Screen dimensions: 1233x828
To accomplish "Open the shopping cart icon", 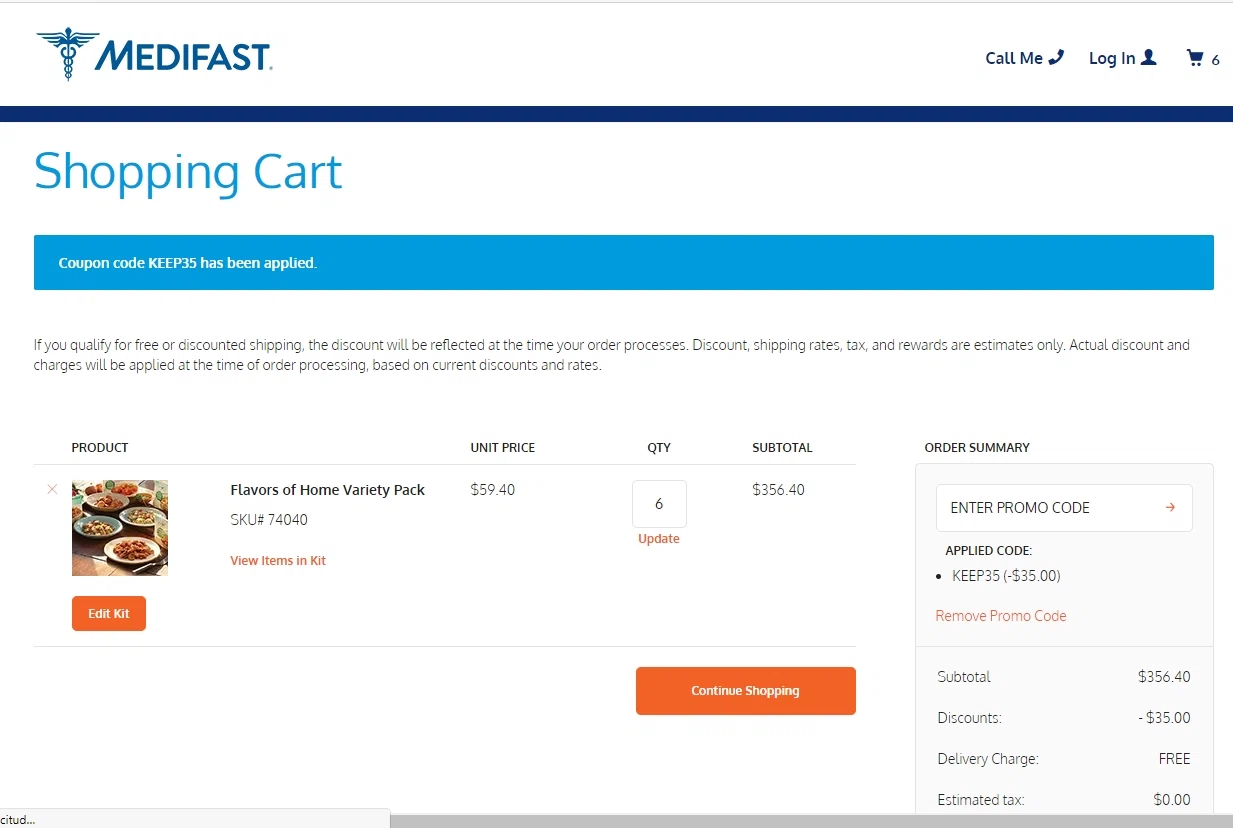I will tap(1194, 58).
